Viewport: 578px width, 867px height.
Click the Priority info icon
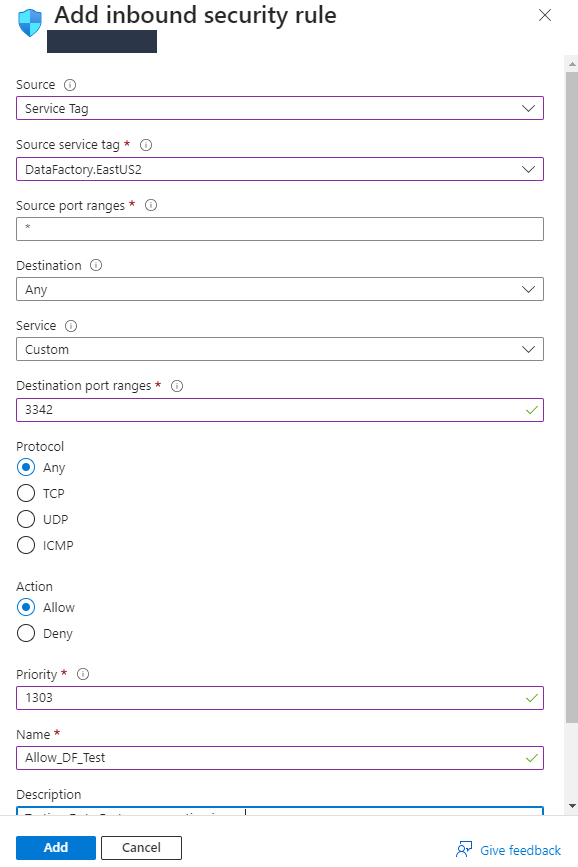(83, 674)
